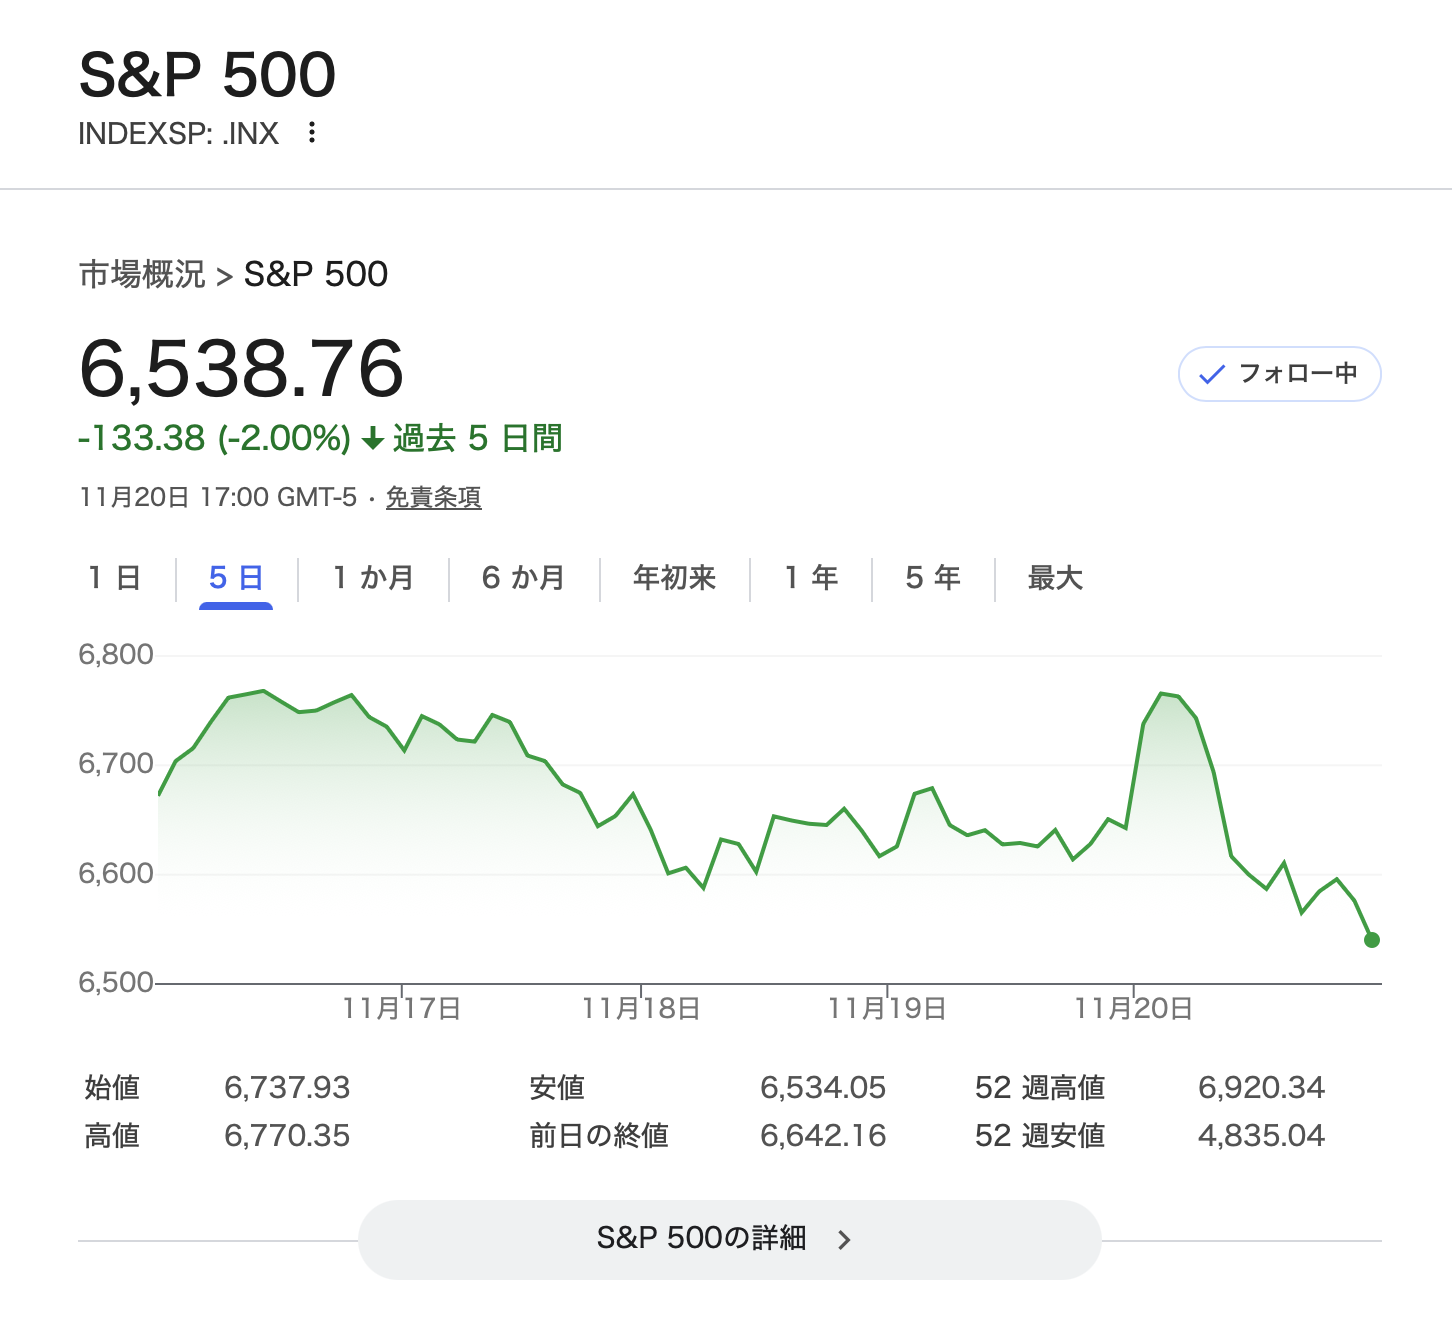Switch chart to 1 年 range
Image resolution: width=1452 pixels, height=1338 pixels.
(811, 578)
